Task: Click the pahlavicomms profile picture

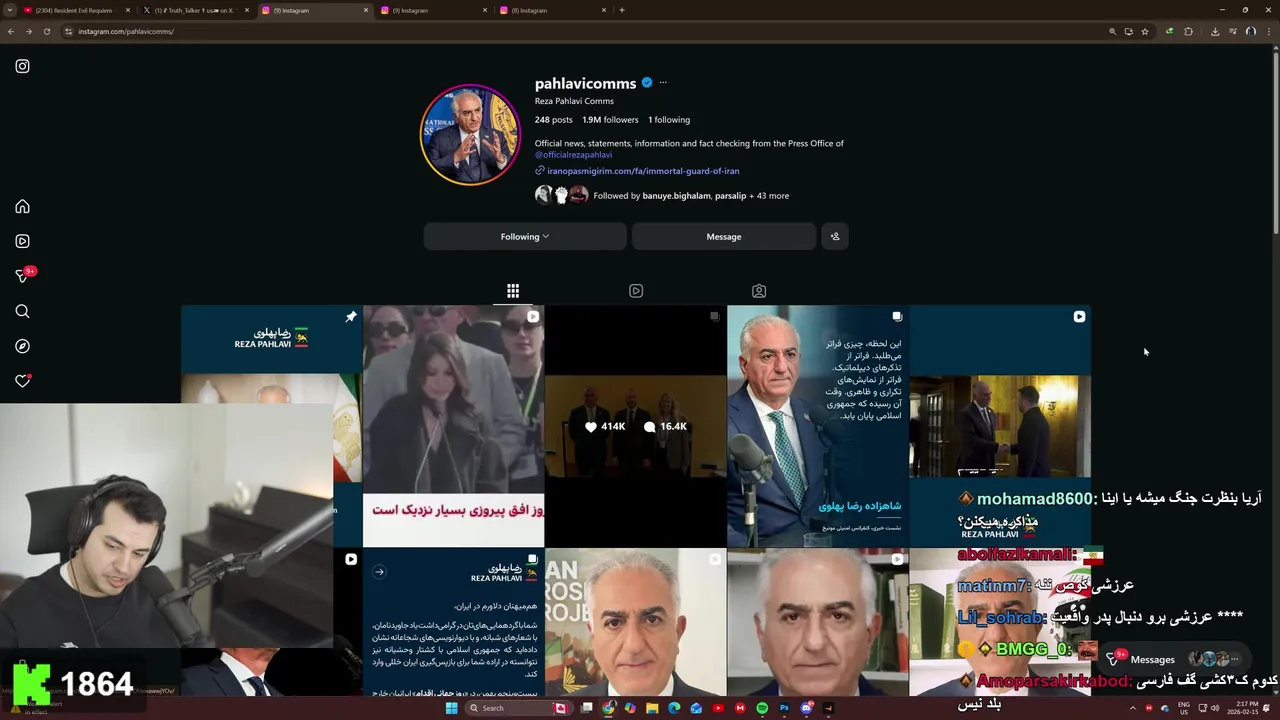Action: 470,135
